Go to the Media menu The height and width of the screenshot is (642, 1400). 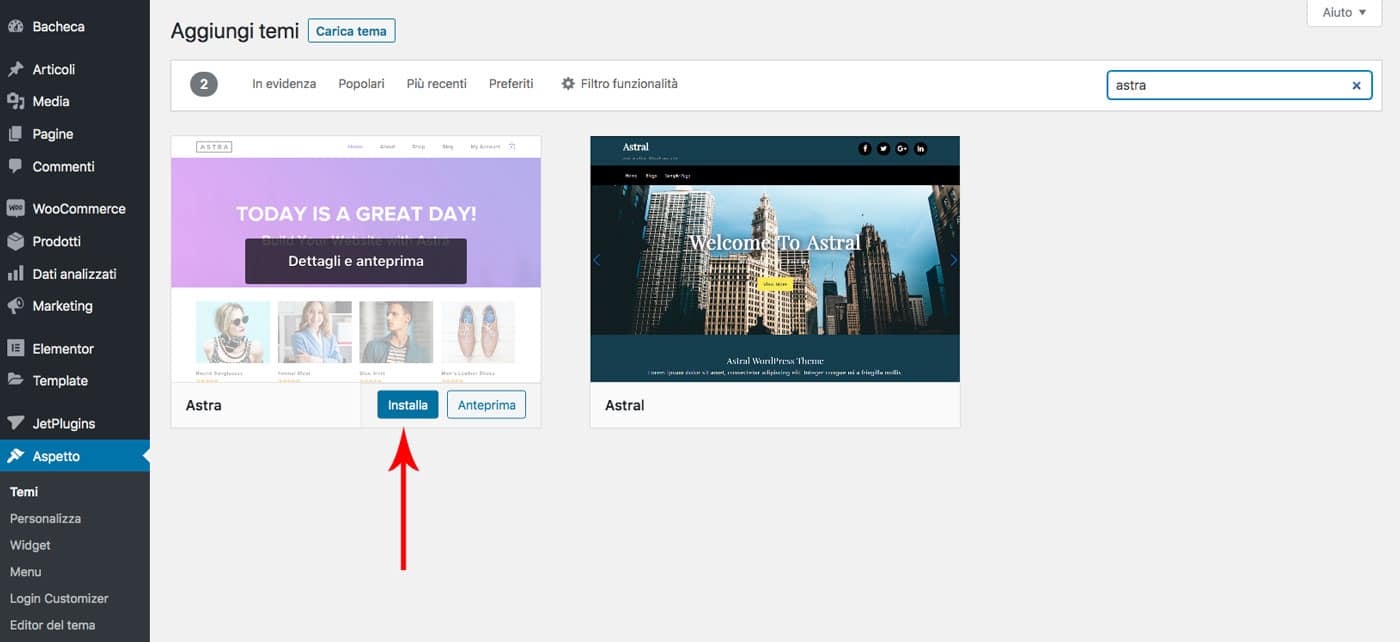click(75, 101)
